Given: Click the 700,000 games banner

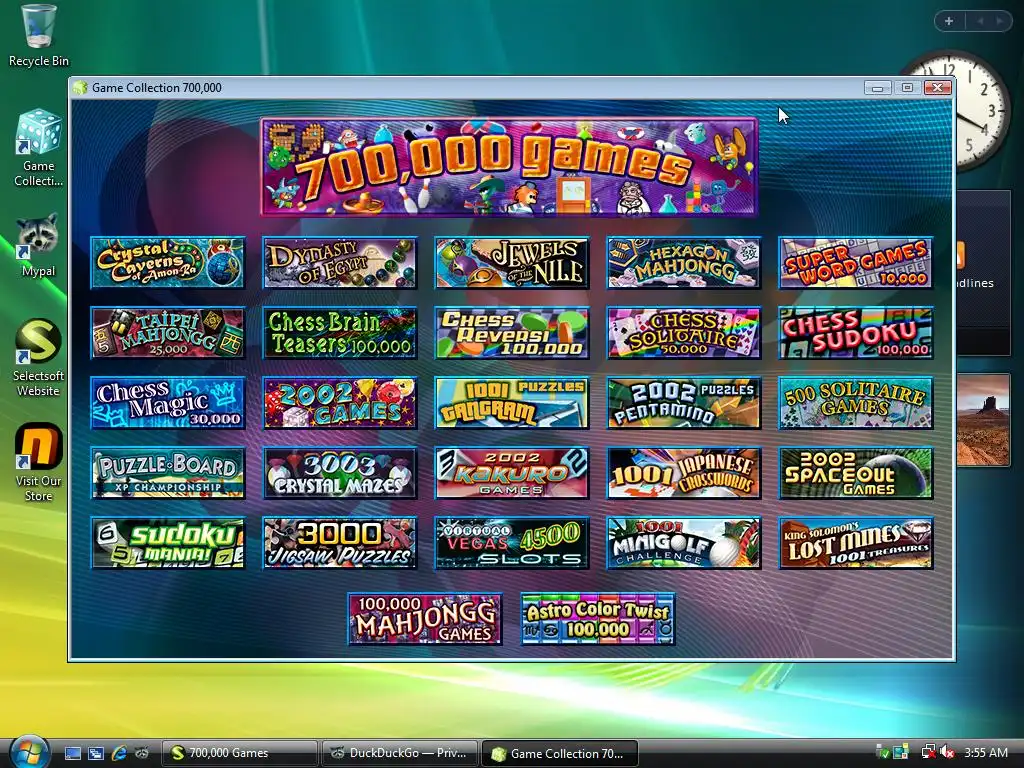Looking at the screenshot, I should pos(509,167).
